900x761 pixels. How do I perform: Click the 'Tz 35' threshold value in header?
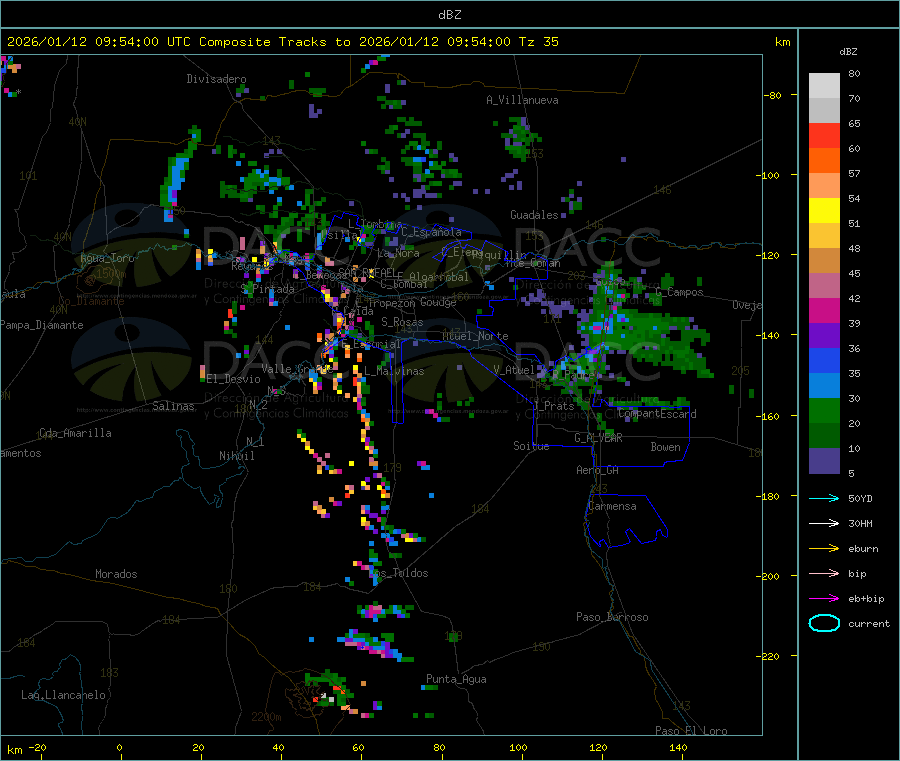tap(538, 42)
